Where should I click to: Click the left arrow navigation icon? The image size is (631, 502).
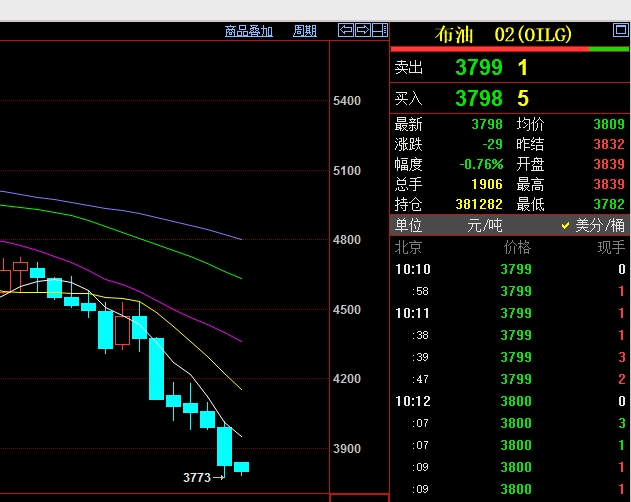[346, 30]
